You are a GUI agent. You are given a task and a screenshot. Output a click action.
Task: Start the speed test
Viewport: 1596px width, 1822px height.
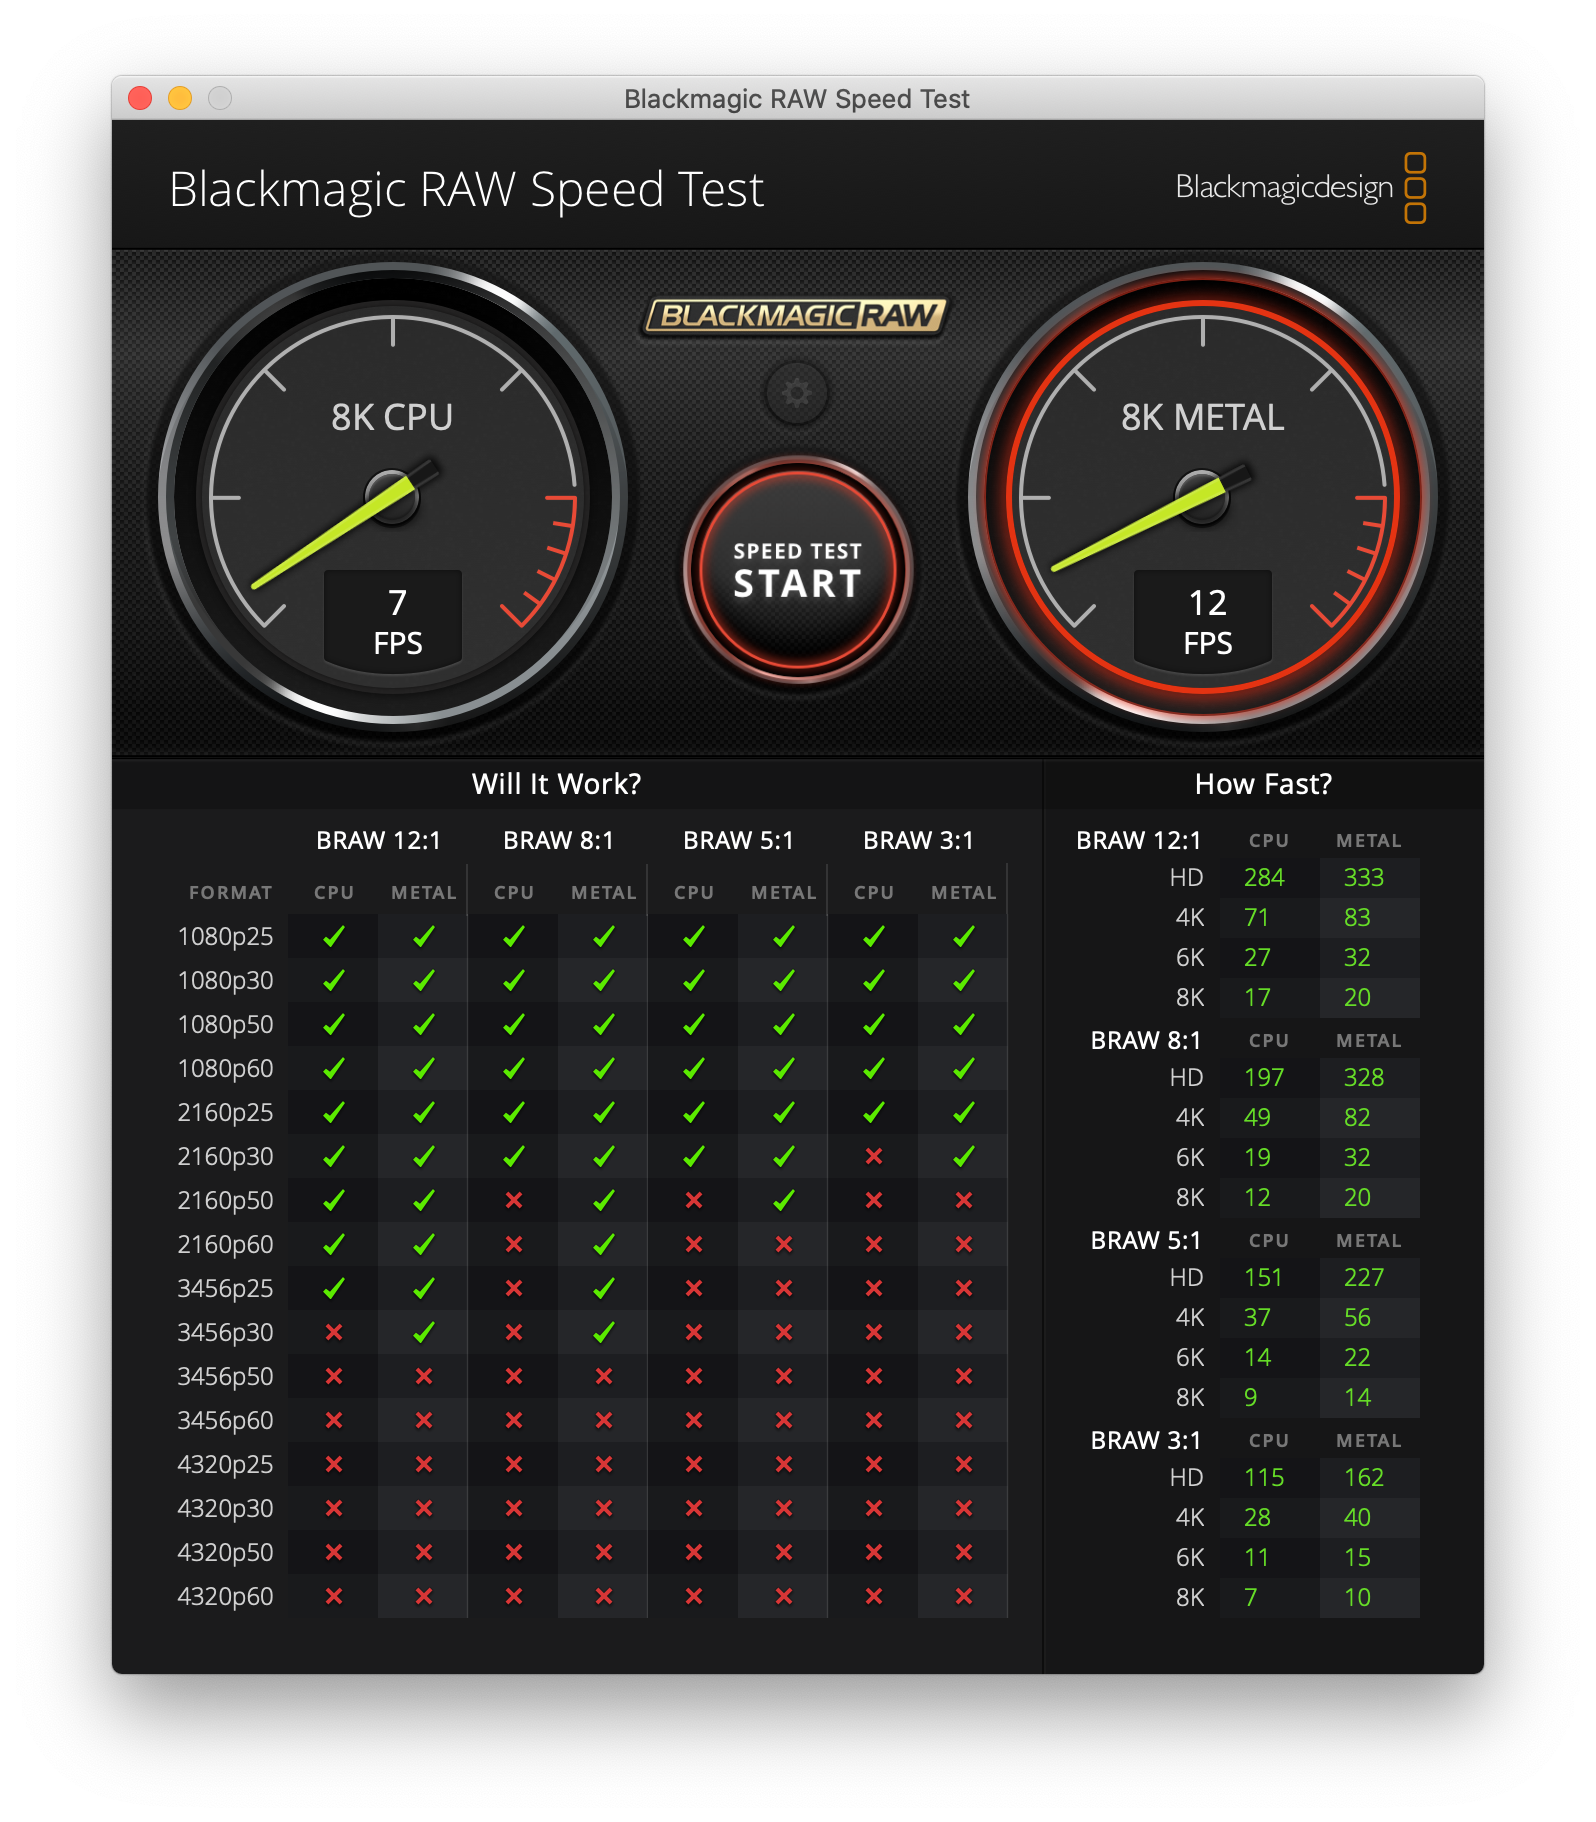(x=797, y=570)
